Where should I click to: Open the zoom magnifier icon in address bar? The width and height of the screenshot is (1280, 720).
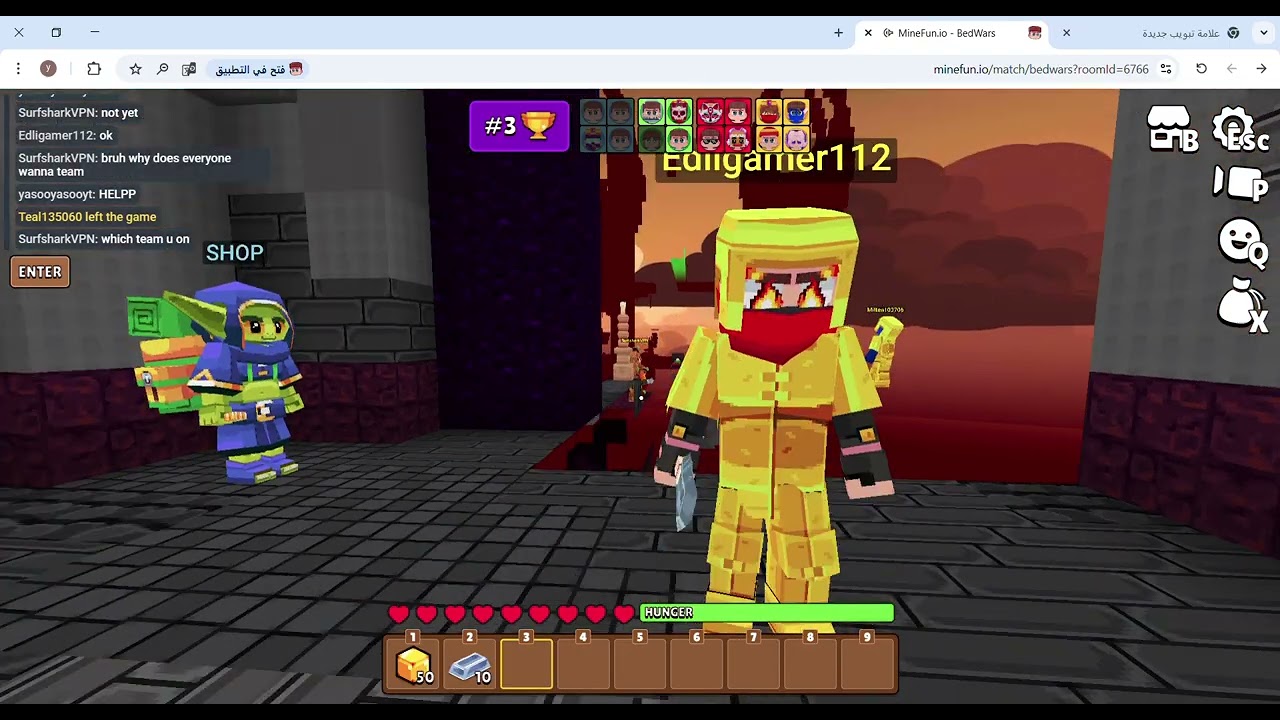click(x=162, y=69)
